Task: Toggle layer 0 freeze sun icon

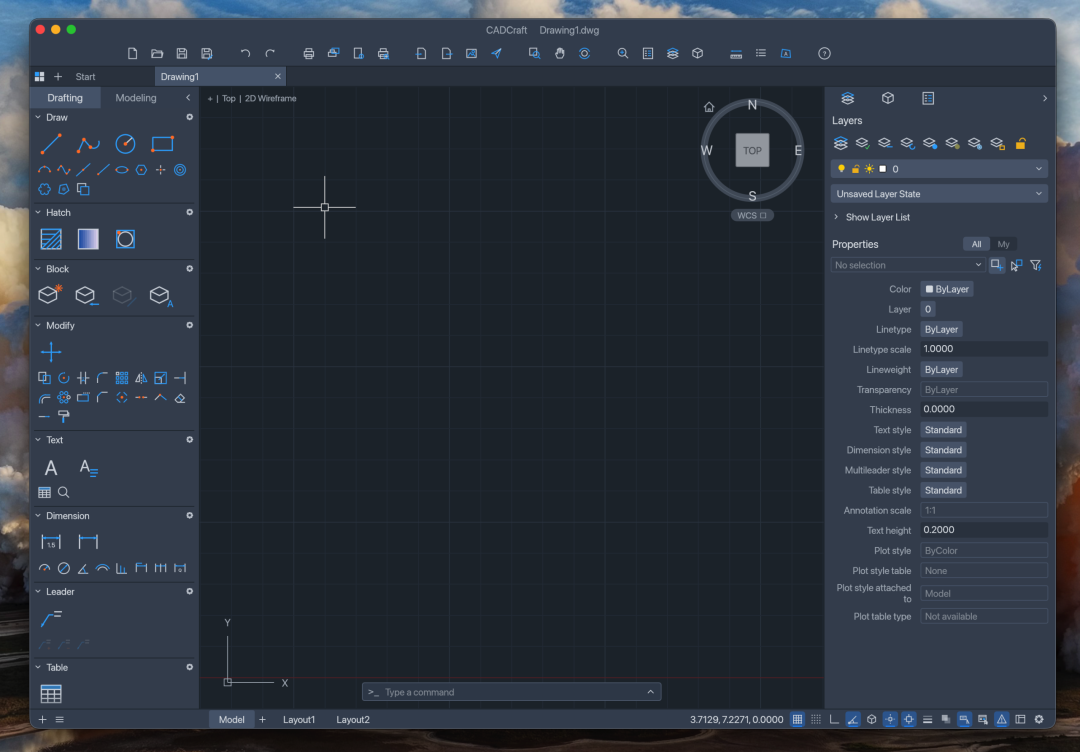Action: tap(869, 169)
